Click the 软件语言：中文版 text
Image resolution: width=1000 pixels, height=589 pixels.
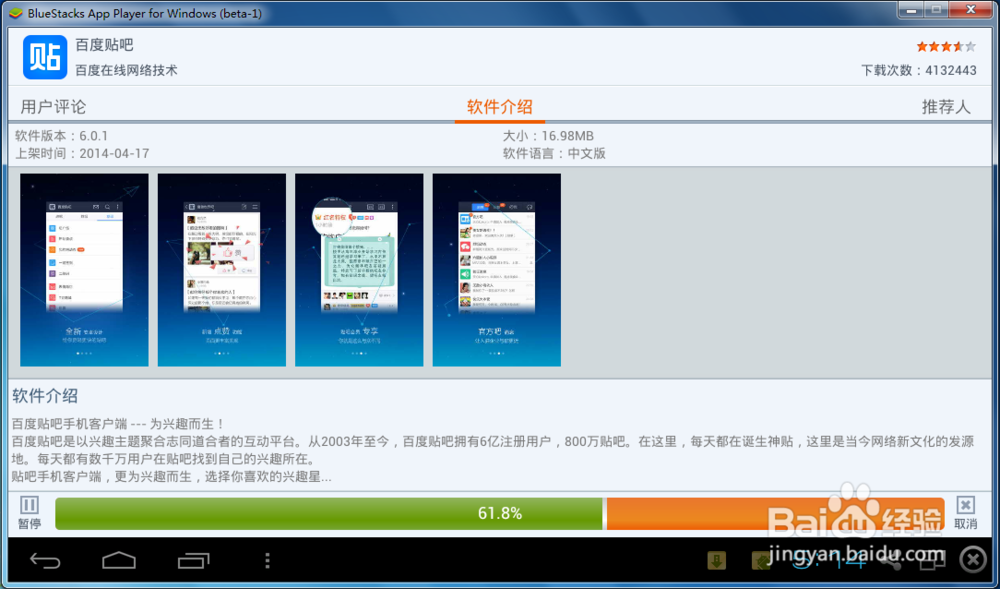(x=554, y=154)
